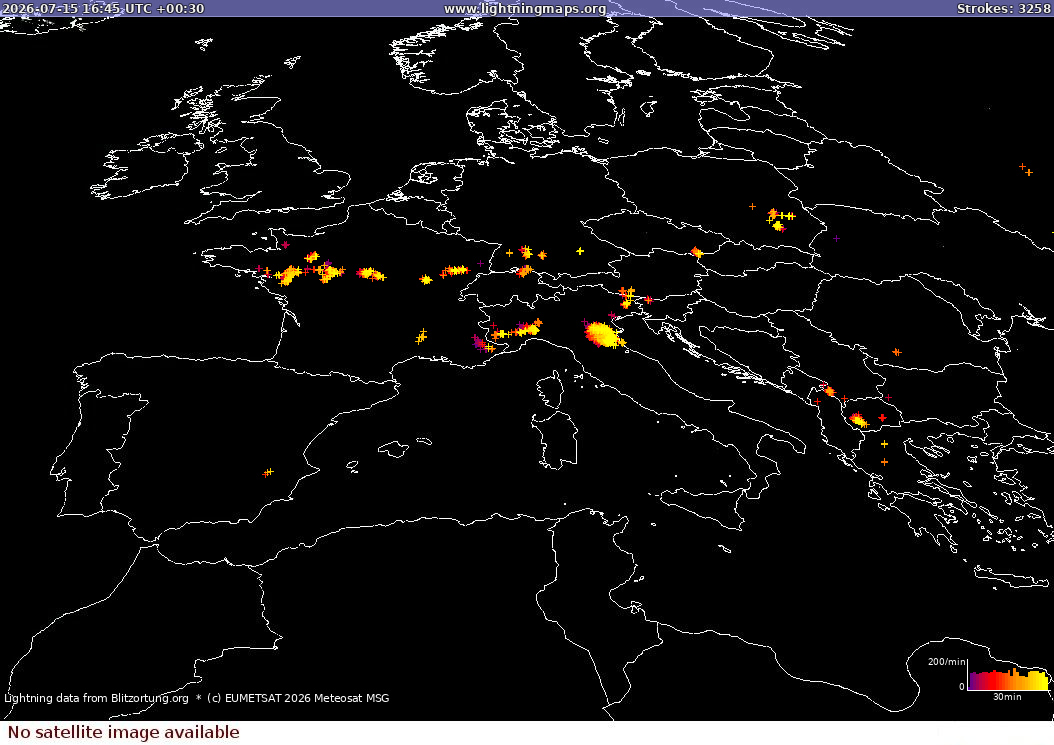Click the Blitzortung.org and EUMETSAT credit line
The height and width of the screenshot is (745, 1054).
click(x=196, y=698)
